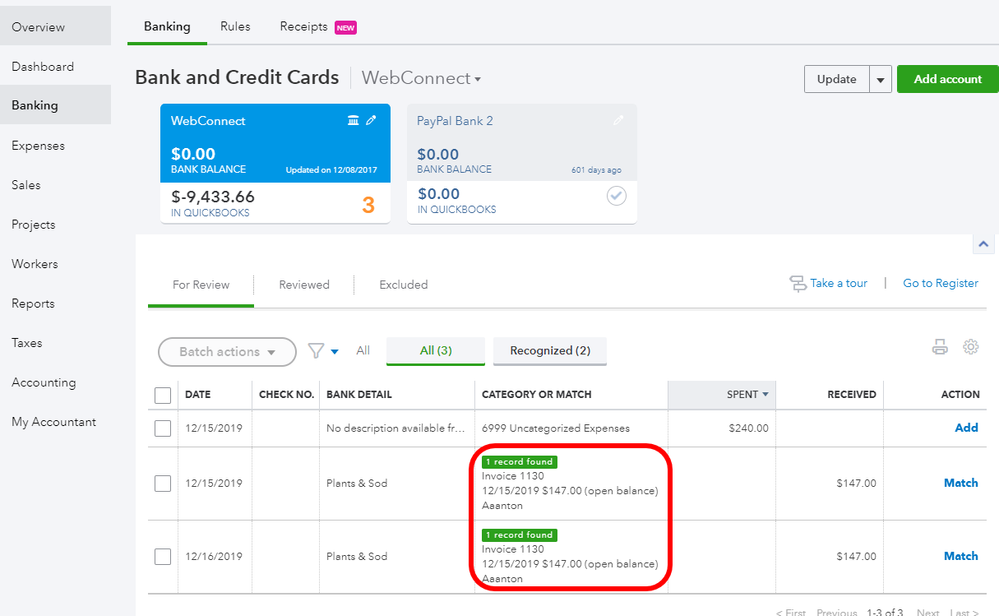Select the Excluded tab

[403, 285]
